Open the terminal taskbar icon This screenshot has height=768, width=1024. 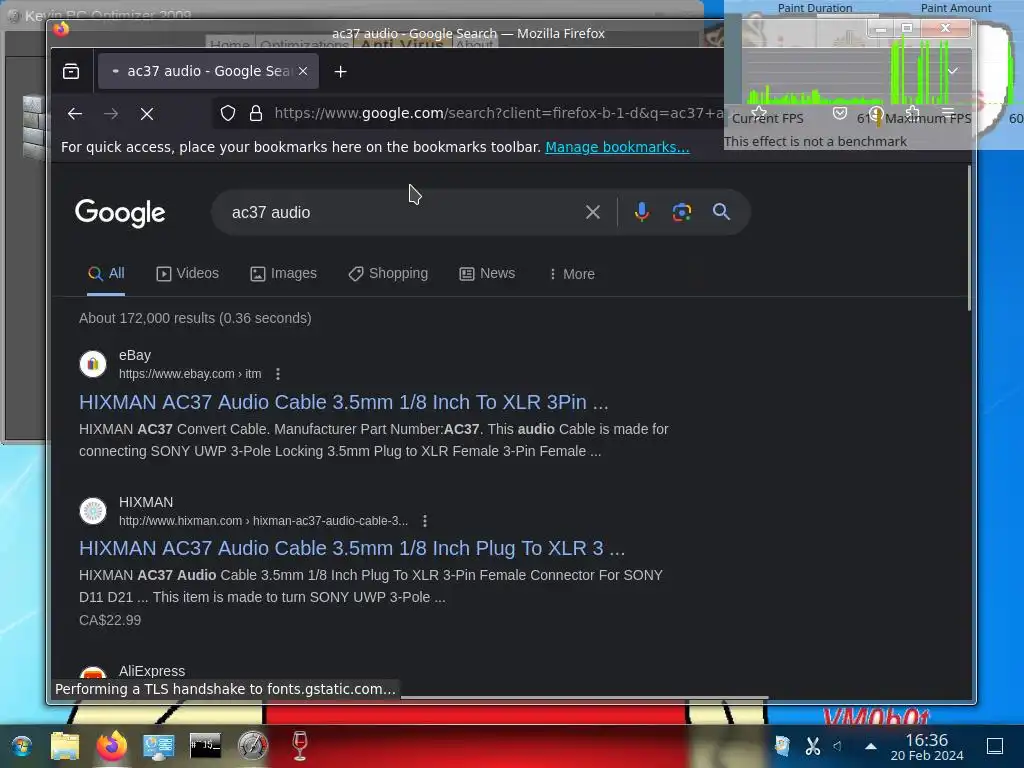tap(205, 746)
